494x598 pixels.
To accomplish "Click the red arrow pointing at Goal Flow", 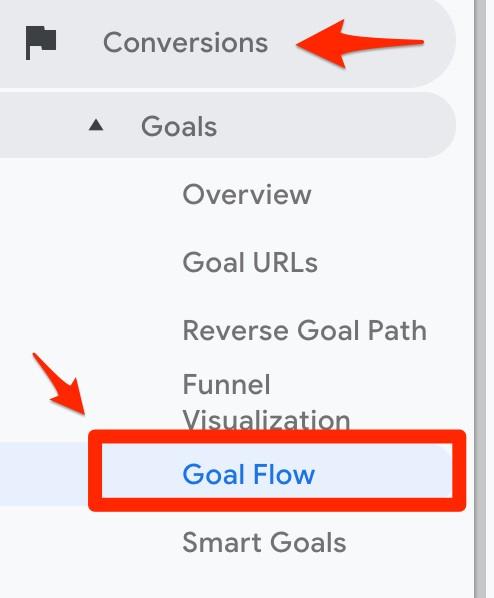I will click(60, 384).
